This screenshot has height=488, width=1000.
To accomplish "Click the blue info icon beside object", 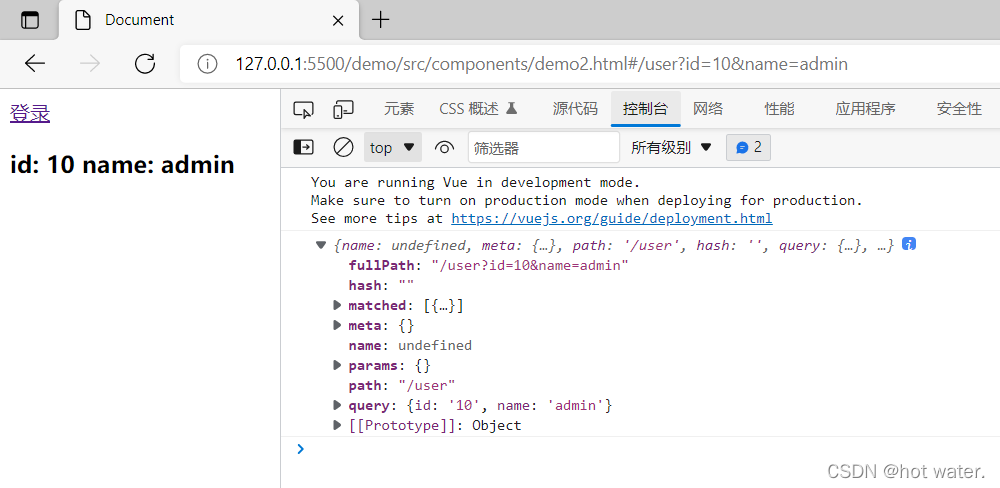I will (x=909, y=244).
